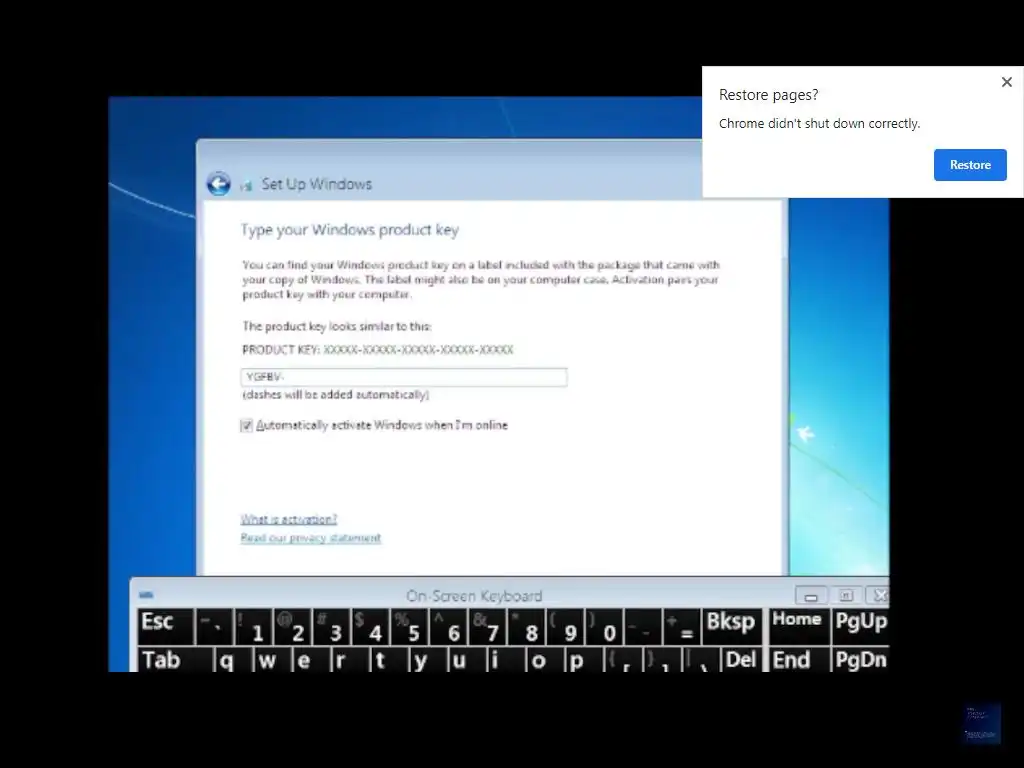Screen dimensions: 1024x768
Task: Tap the 7 key on the On-Screen Keyboard
Action: (x=487, y=626)
